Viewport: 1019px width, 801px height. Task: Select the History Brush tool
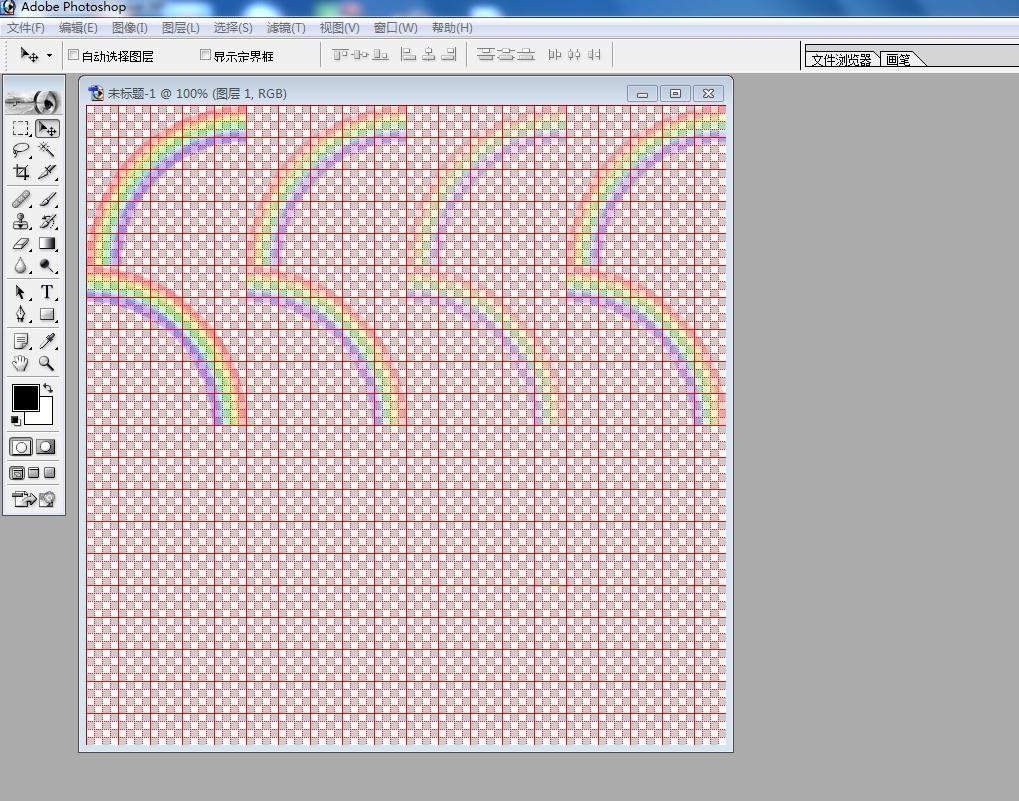pos(47,222)
